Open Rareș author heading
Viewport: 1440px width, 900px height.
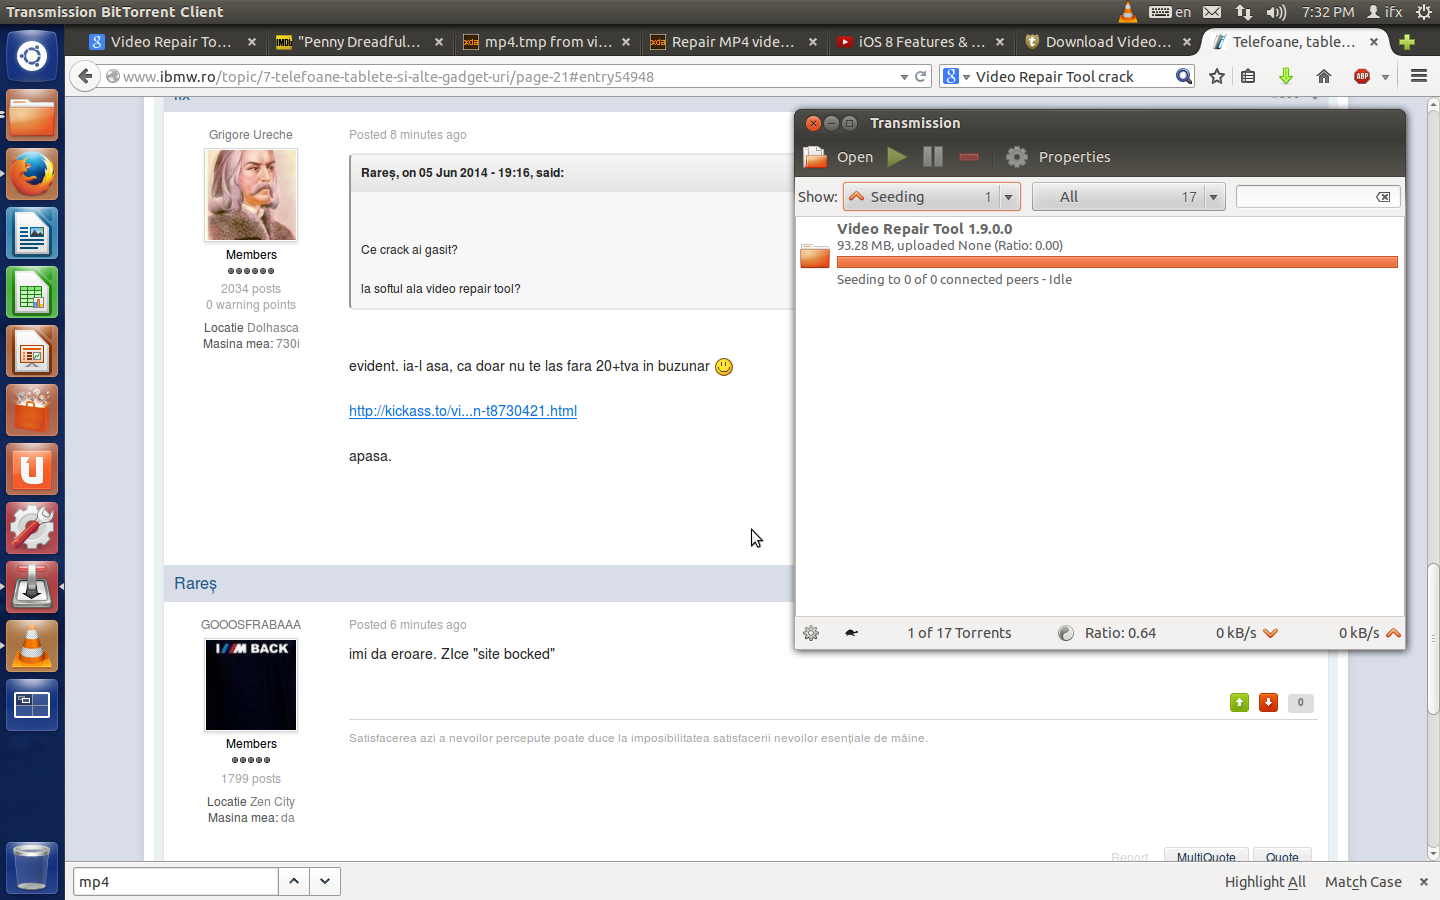195,584
